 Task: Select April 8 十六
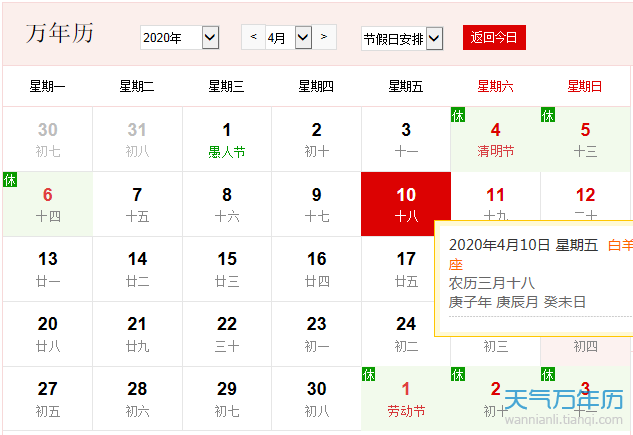coord(227,204)
